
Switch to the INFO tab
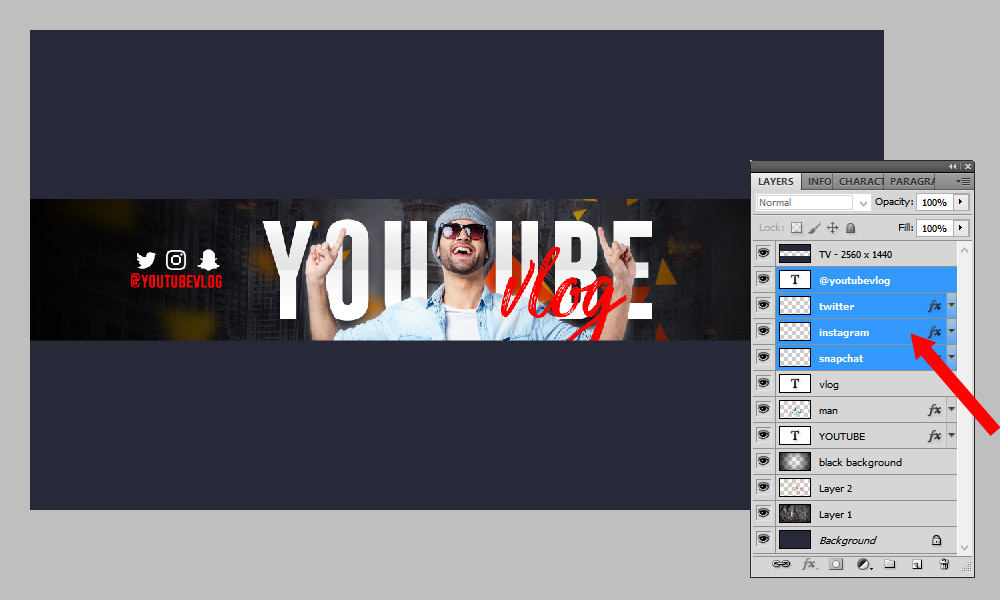[819, 182]
